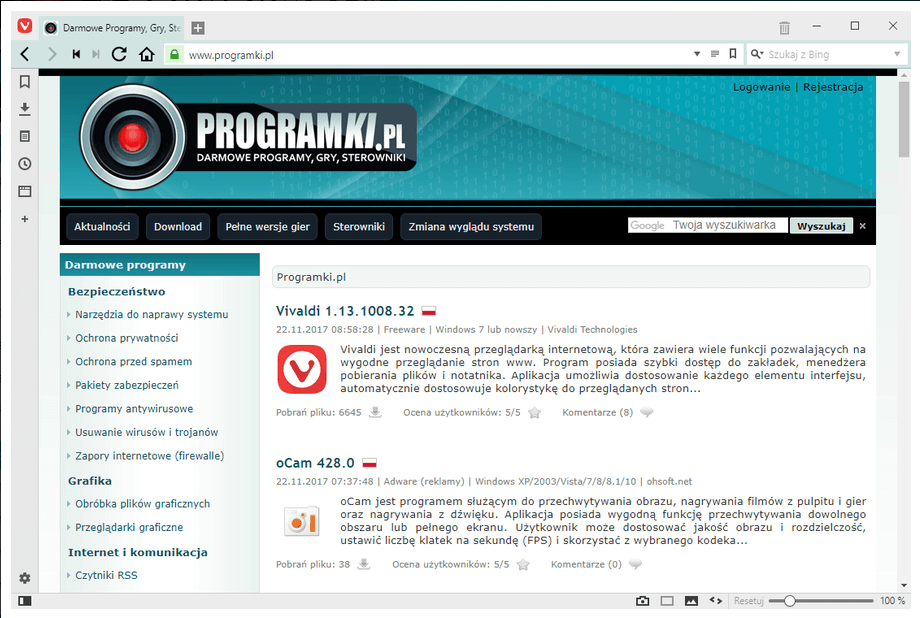Open the closed tabs trash icon
920x618 pixels.
click(x=784, y=28)
